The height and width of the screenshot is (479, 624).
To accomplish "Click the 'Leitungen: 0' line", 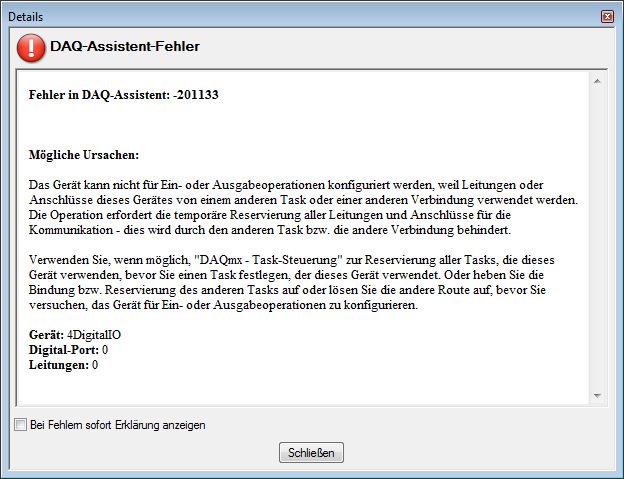I will (63, 365).
